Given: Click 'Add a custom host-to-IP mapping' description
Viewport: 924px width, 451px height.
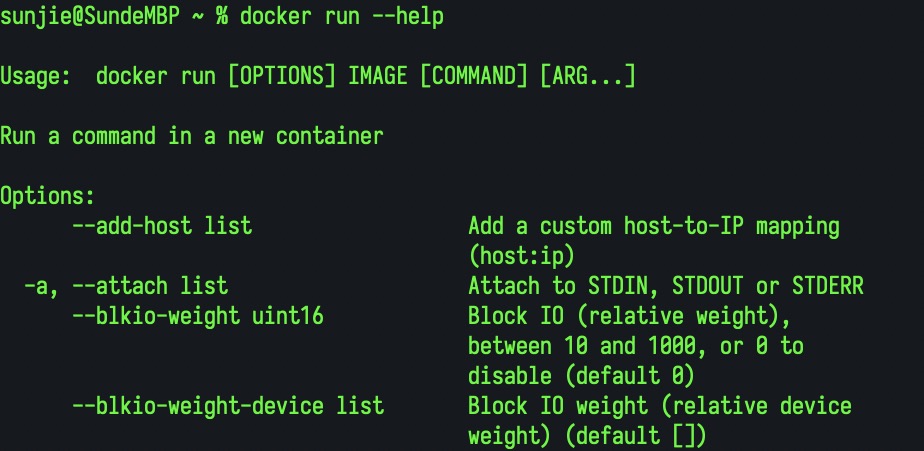Looking at the screenshot, I should pos(654,226).
